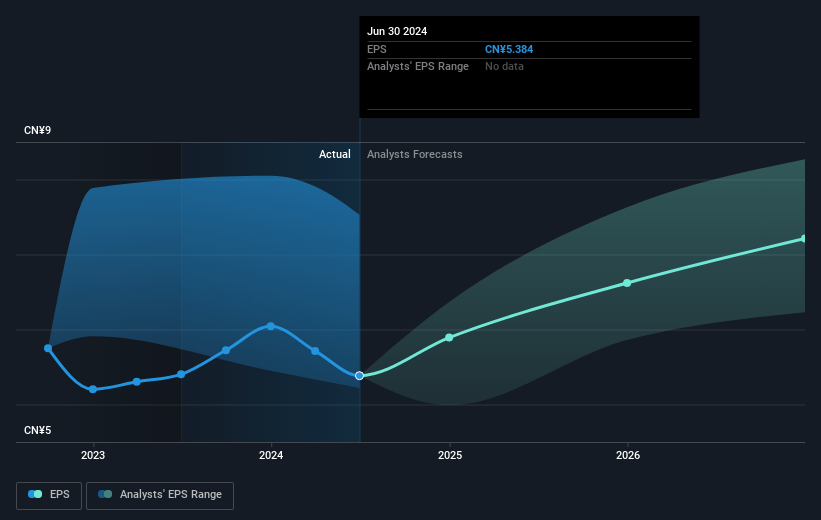Click the 2026 x-axis label
This screenshot has height=520, width=821.
pos(628,455)
